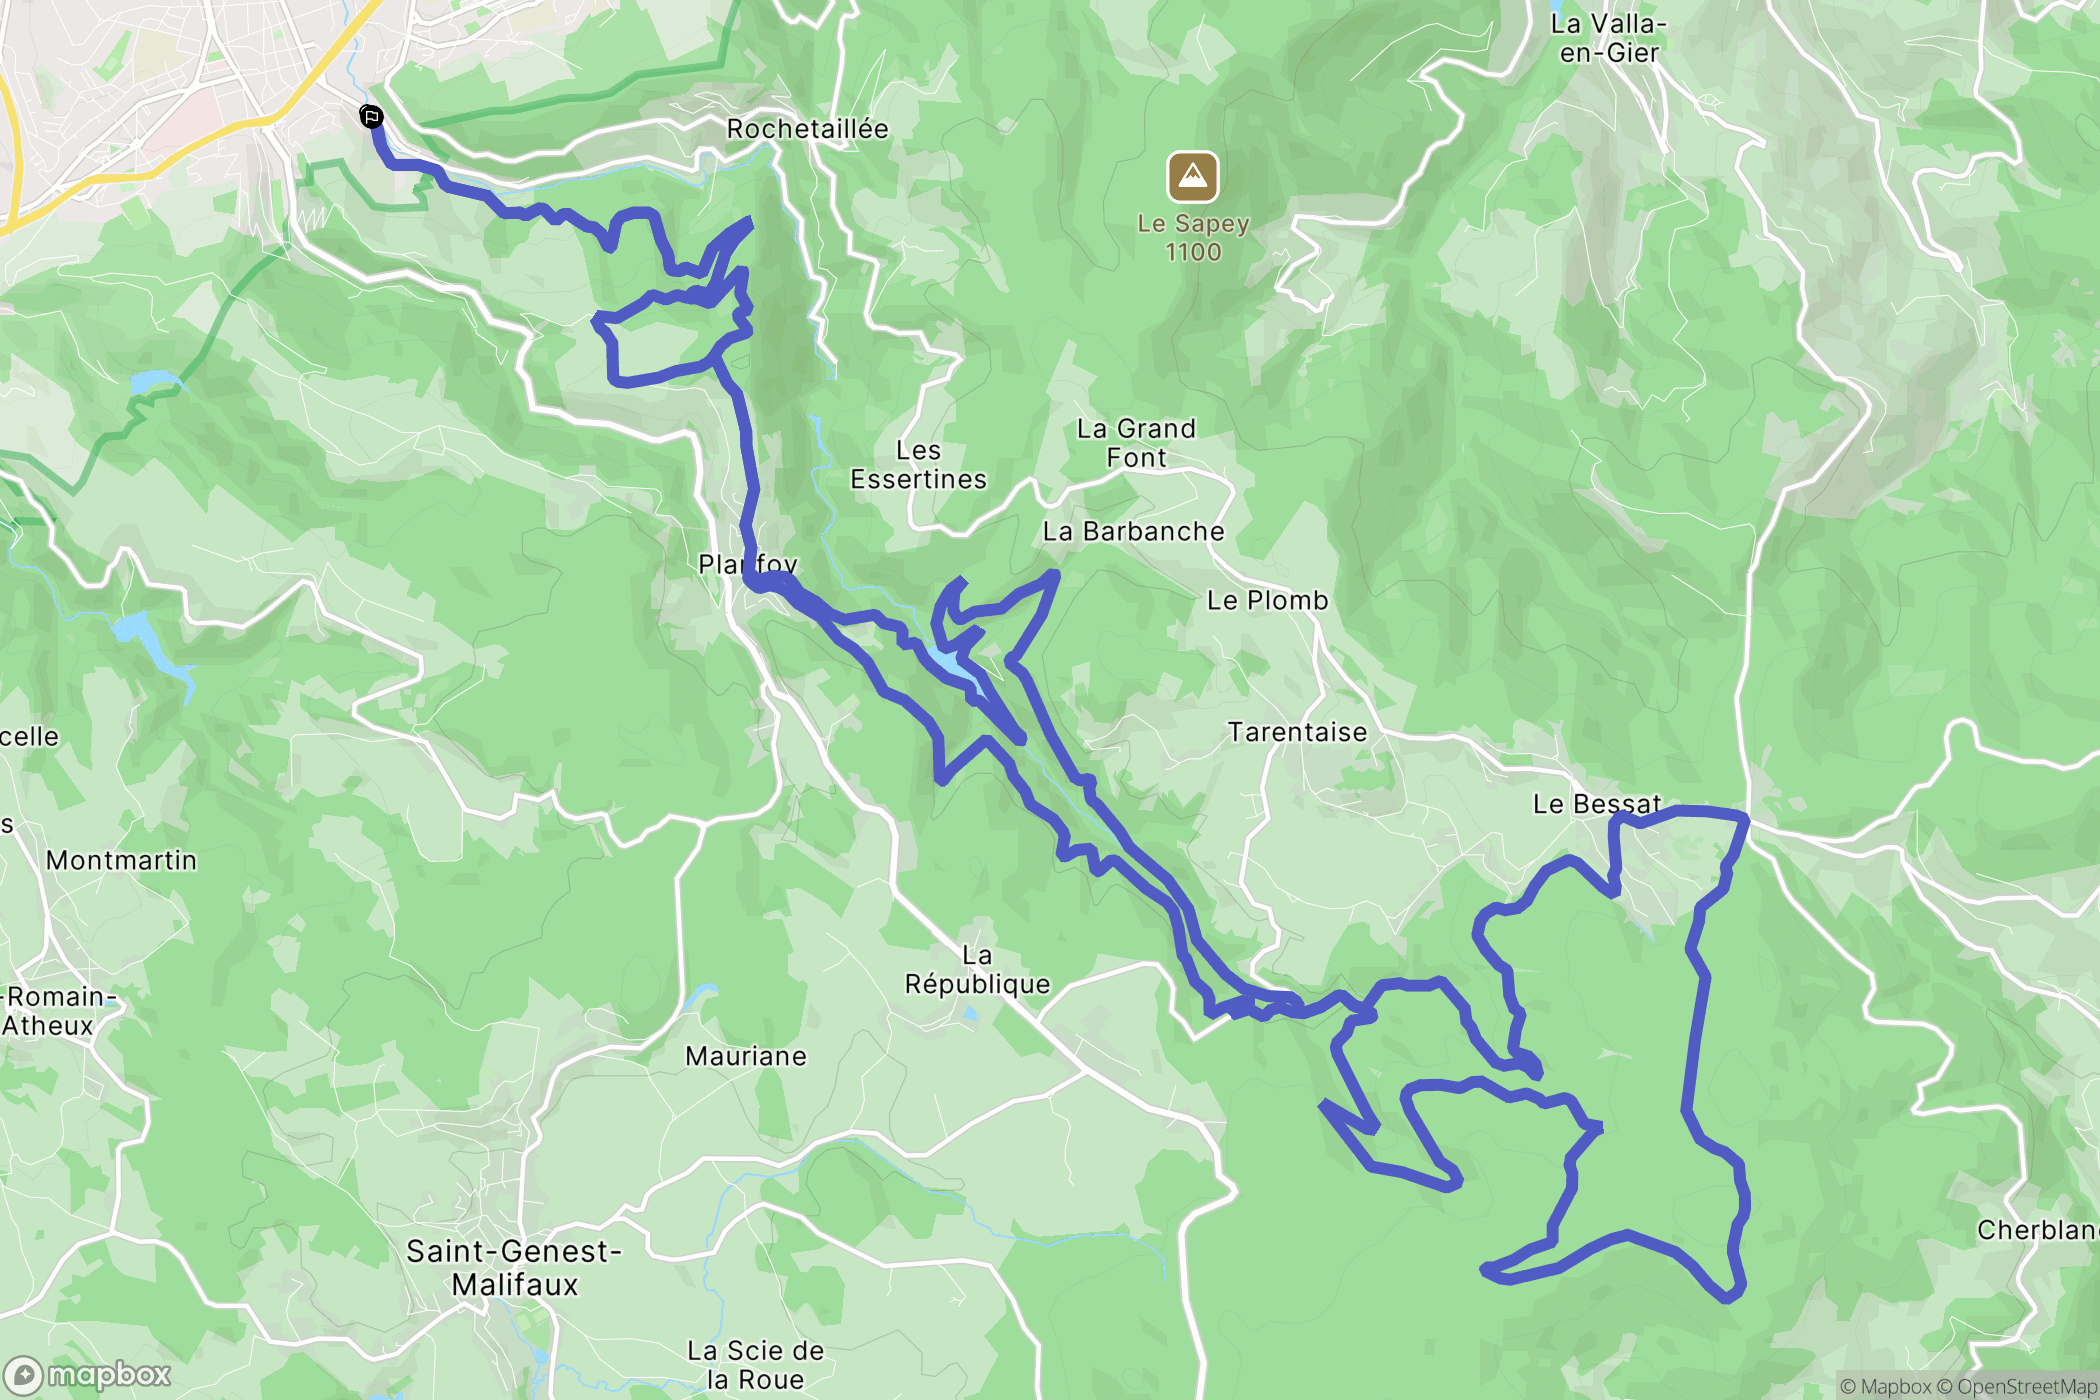Click the Le Sapey 1100 summit label
Screen dimensions: 2100x1400
[x=1193, y=237]
